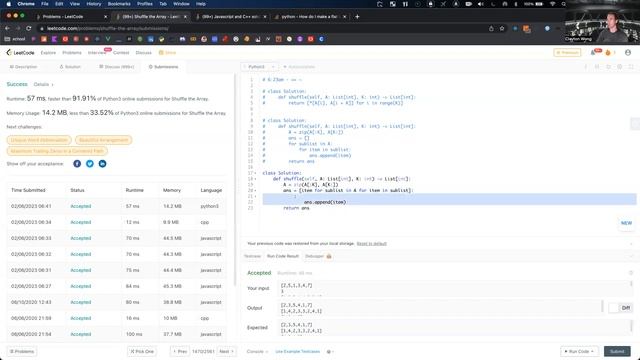Click the submissions panel scrollbar
640x360 pixels.
tap(235, 180)
